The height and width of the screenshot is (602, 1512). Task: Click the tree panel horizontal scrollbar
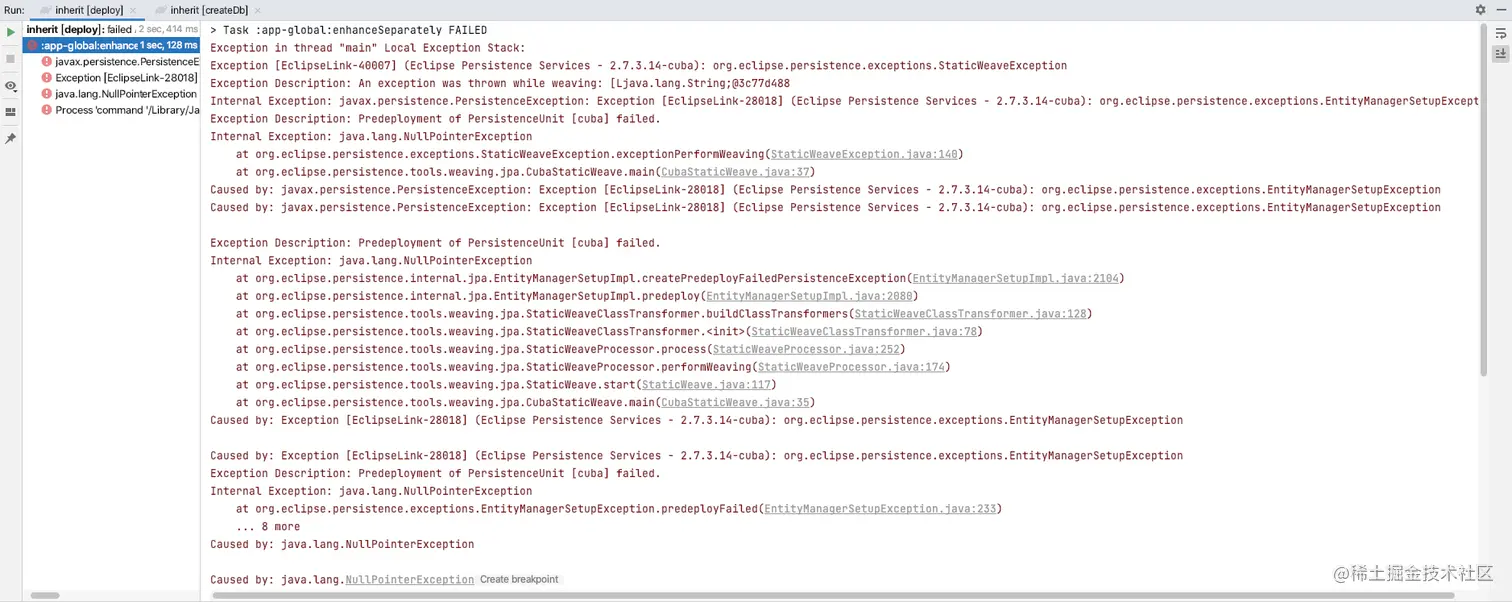pos(45,596)
